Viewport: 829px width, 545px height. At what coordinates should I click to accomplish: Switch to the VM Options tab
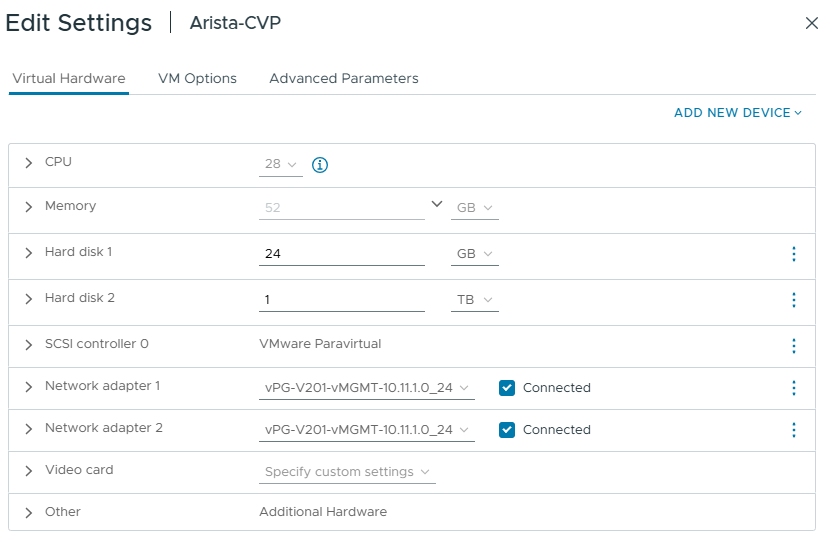pos(197,79)
